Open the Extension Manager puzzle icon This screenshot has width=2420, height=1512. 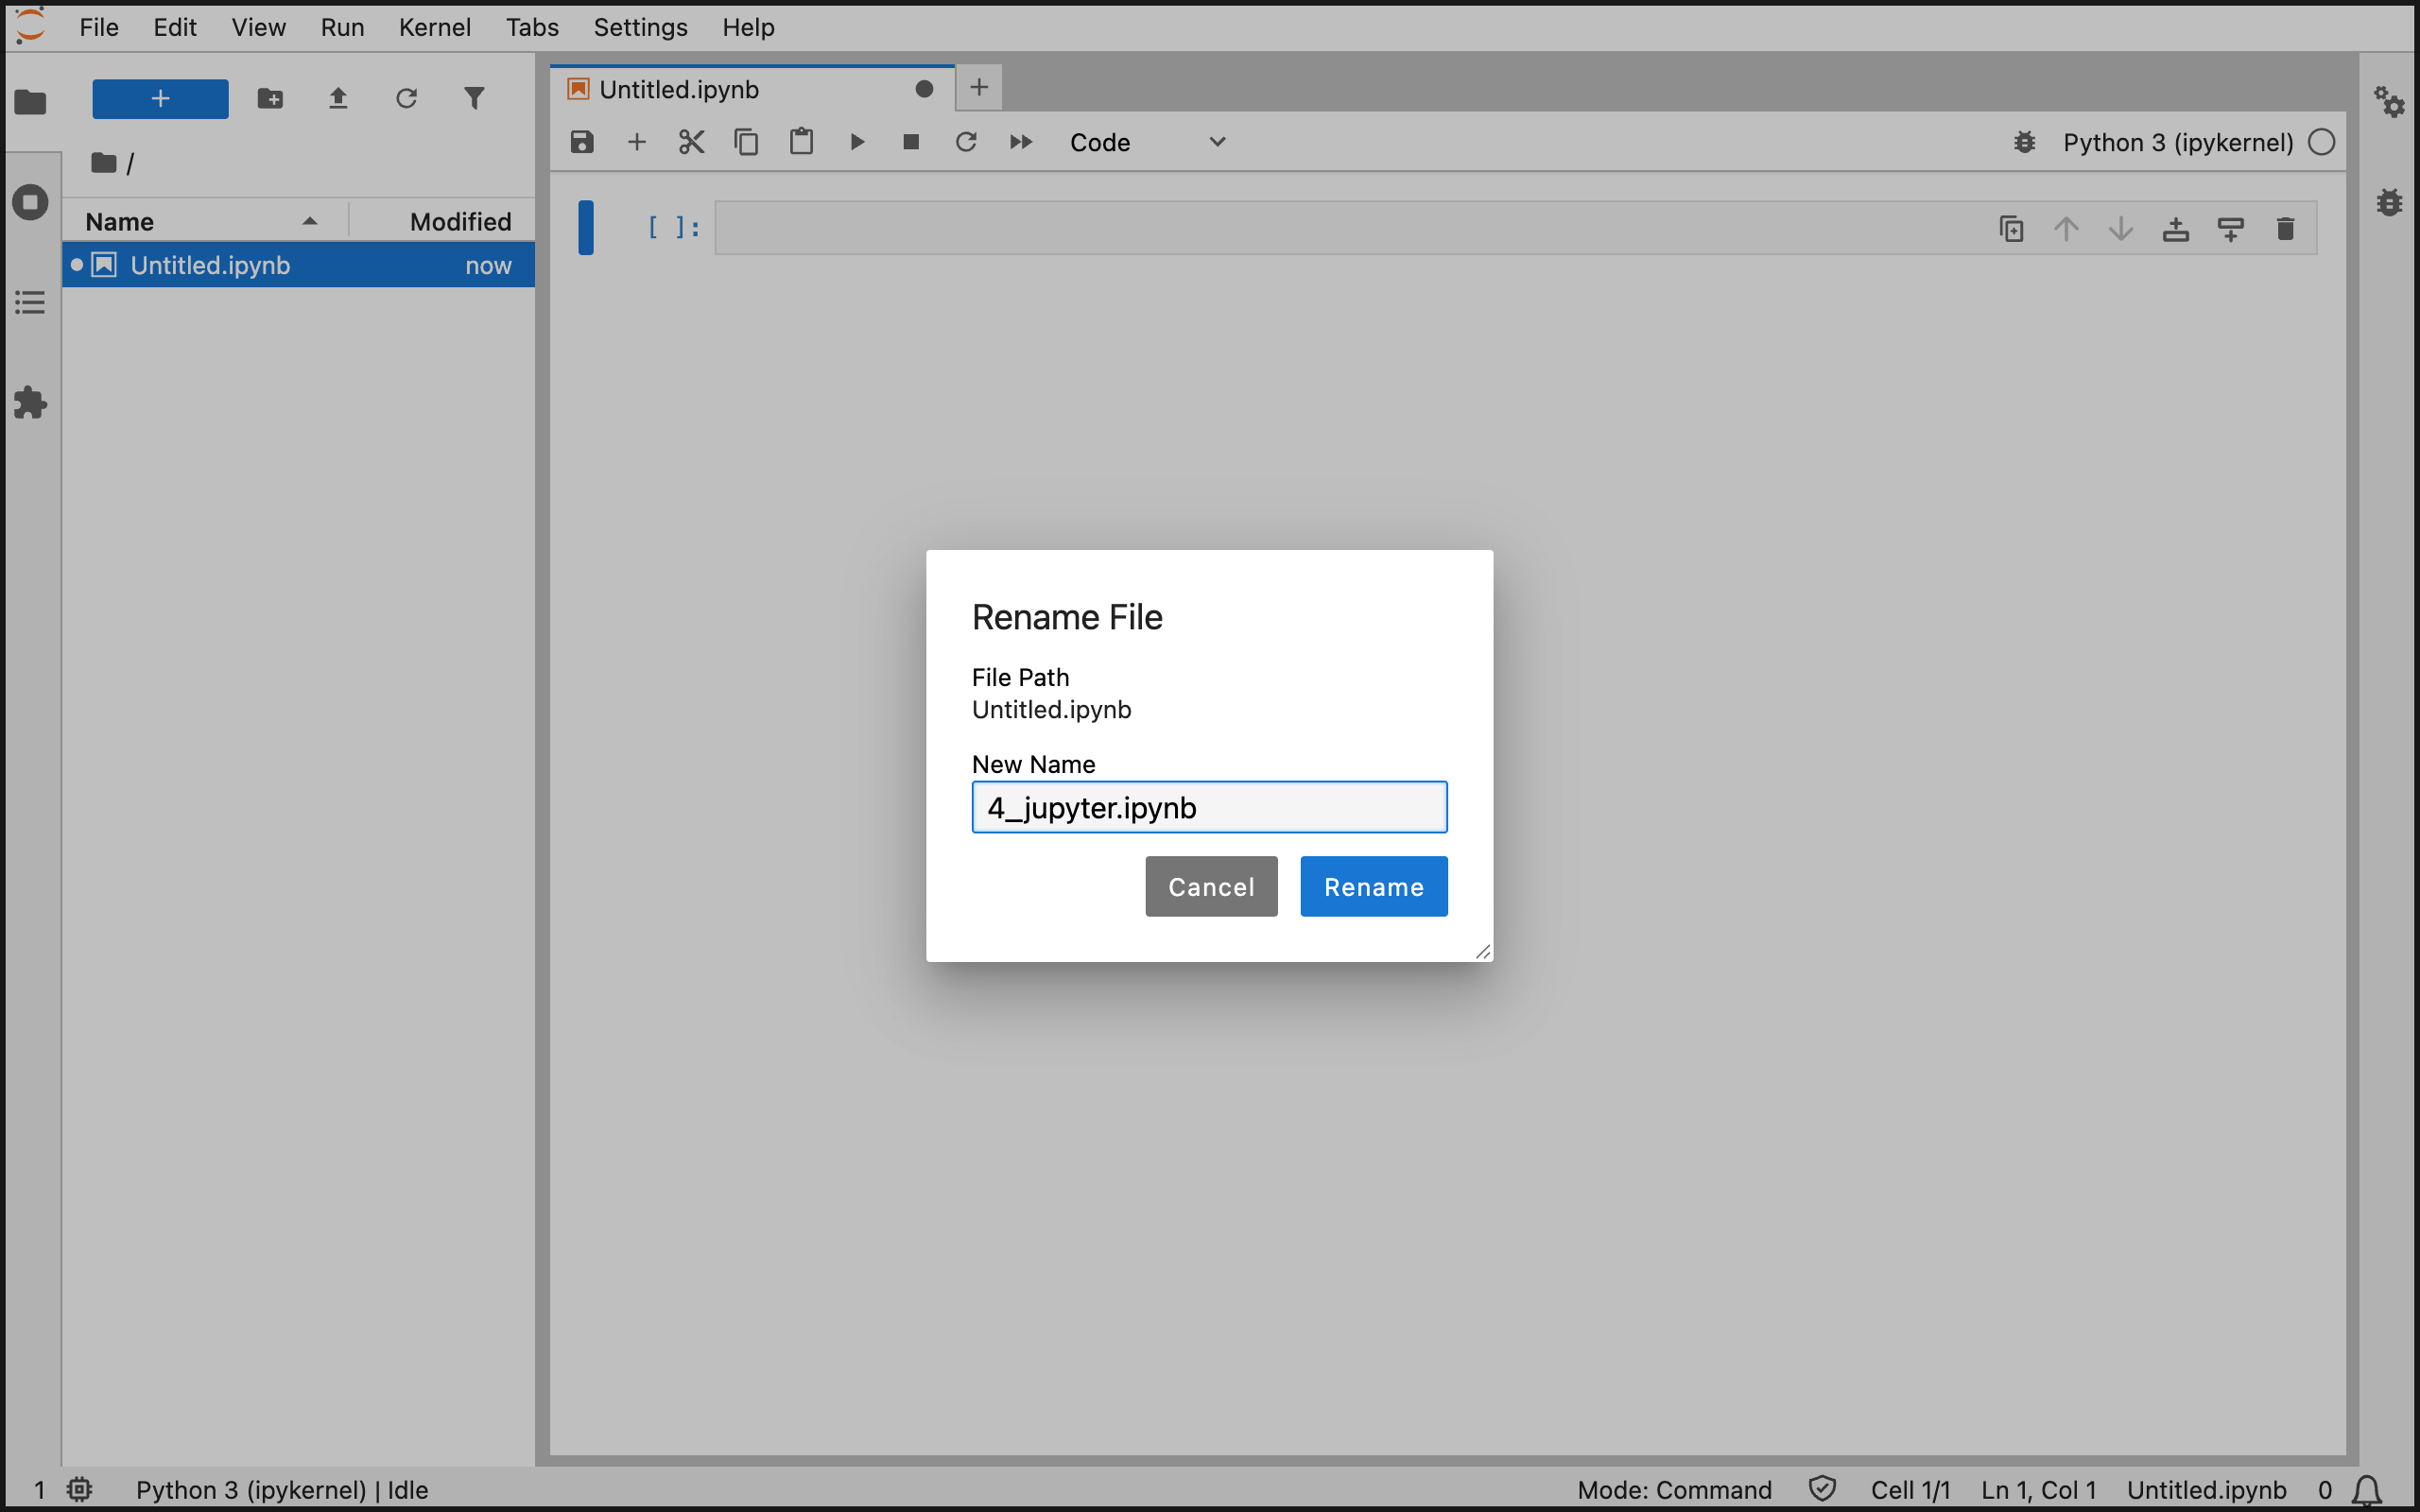(x=30, y=403)
